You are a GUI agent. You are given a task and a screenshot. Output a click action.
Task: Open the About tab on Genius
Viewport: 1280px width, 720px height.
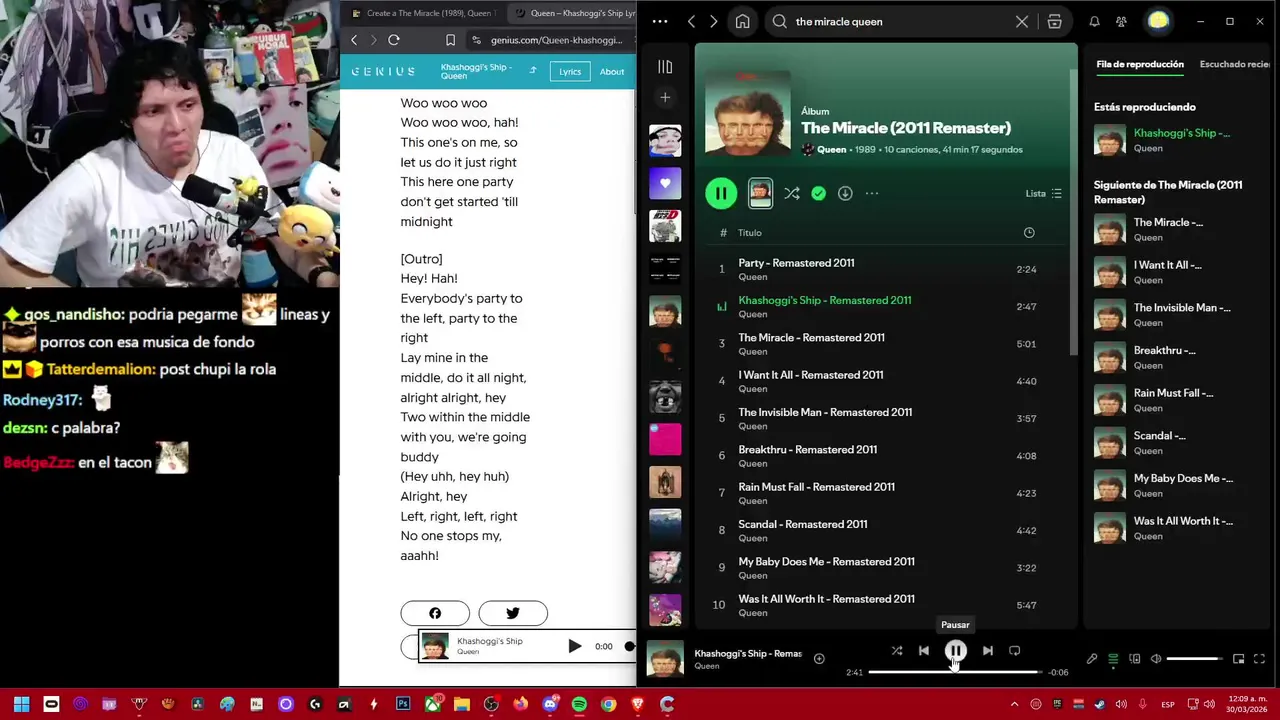612,71
